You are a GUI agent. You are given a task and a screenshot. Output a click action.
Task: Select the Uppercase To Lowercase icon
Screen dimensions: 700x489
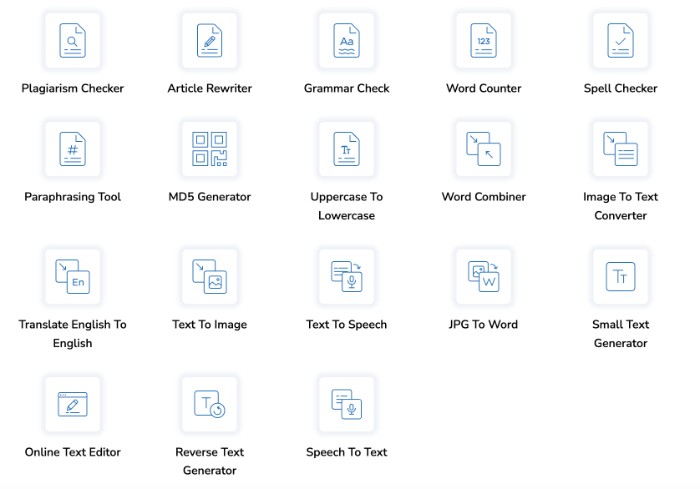[347, 149]
